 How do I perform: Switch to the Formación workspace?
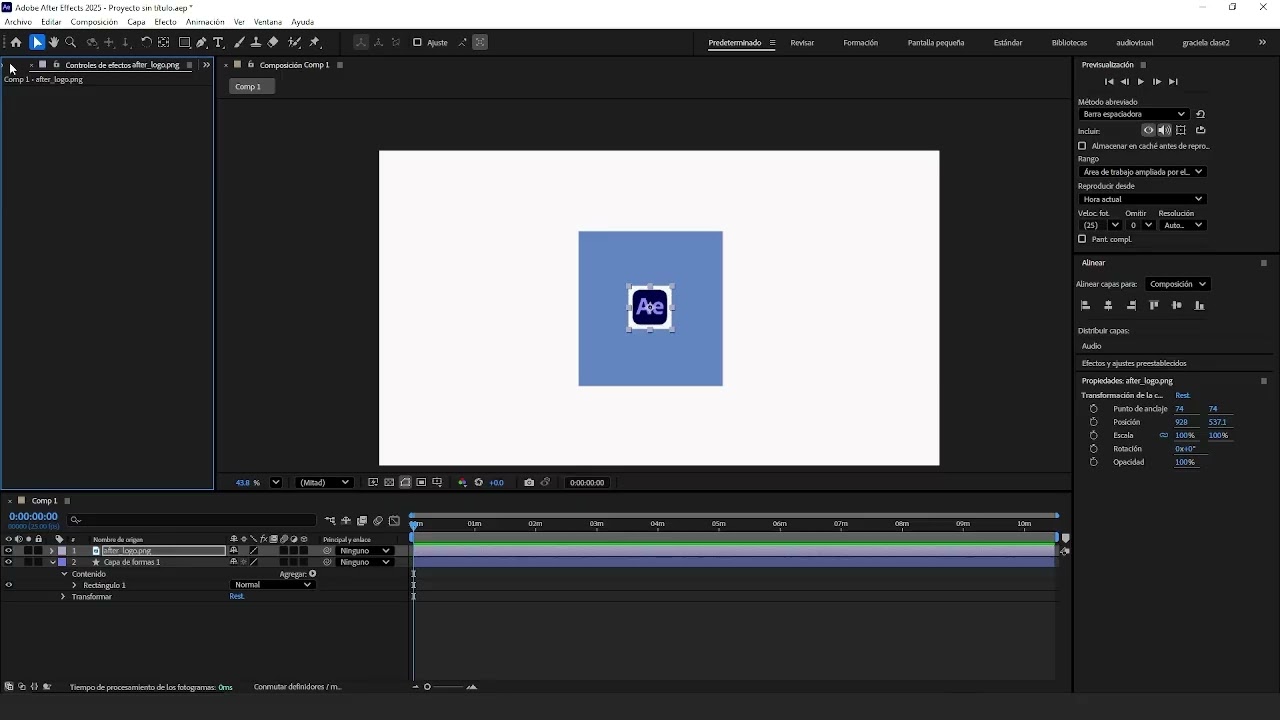pyautogui.click(x=860, y=43)
